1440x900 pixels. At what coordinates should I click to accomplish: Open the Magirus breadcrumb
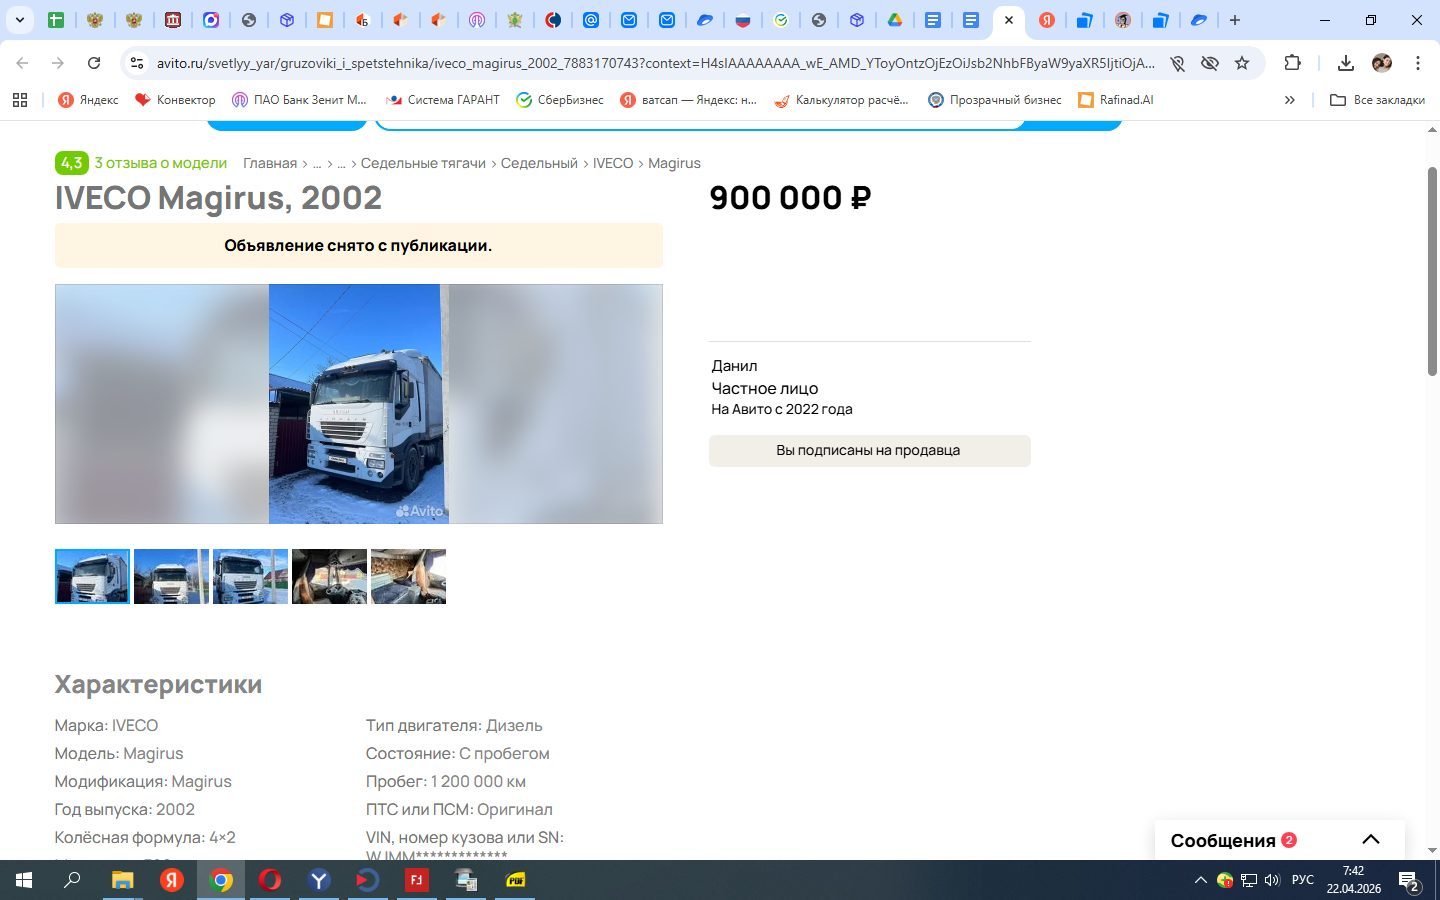point(674,163)
